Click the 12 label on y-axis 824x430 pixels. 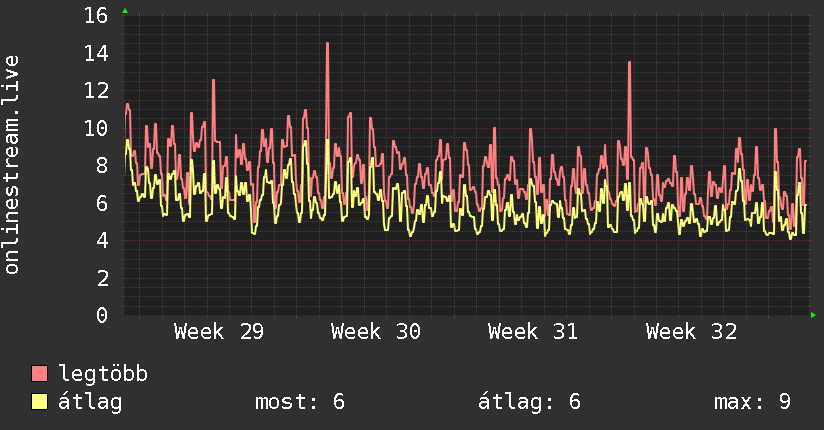coord(96,90)
